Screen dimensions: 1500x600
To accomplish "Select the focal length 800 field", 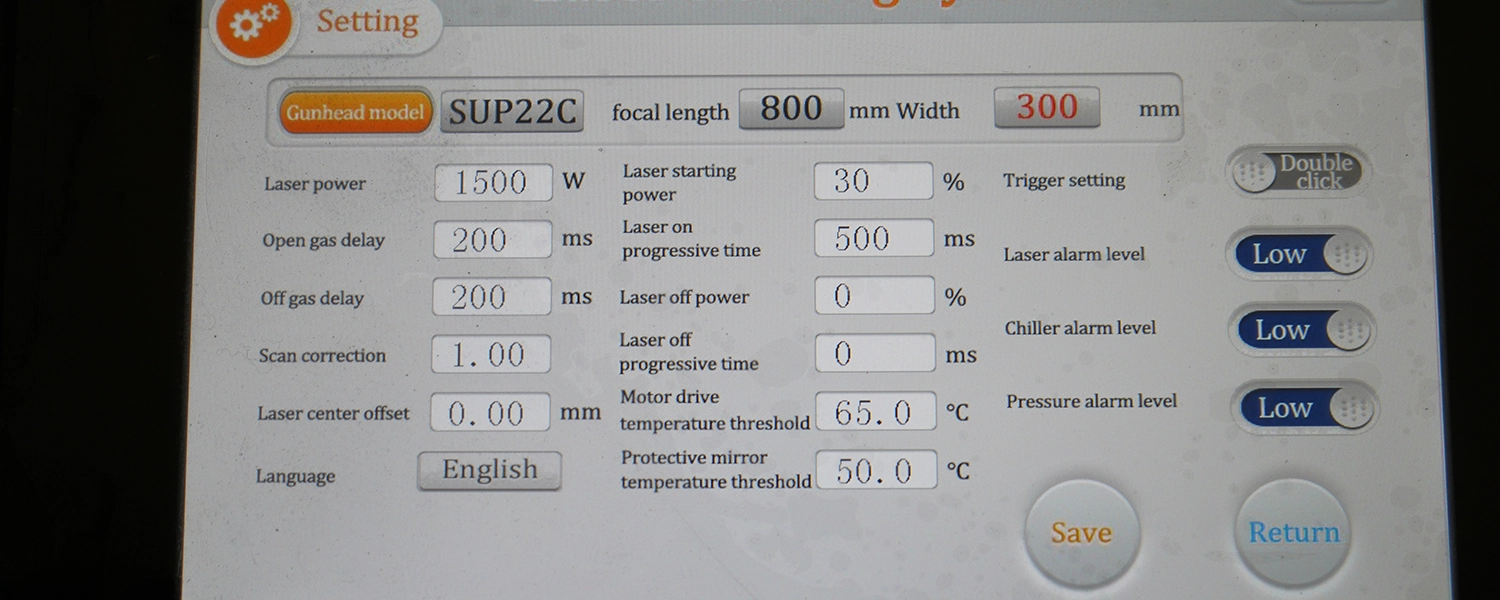I will click(x=791, y=109).
